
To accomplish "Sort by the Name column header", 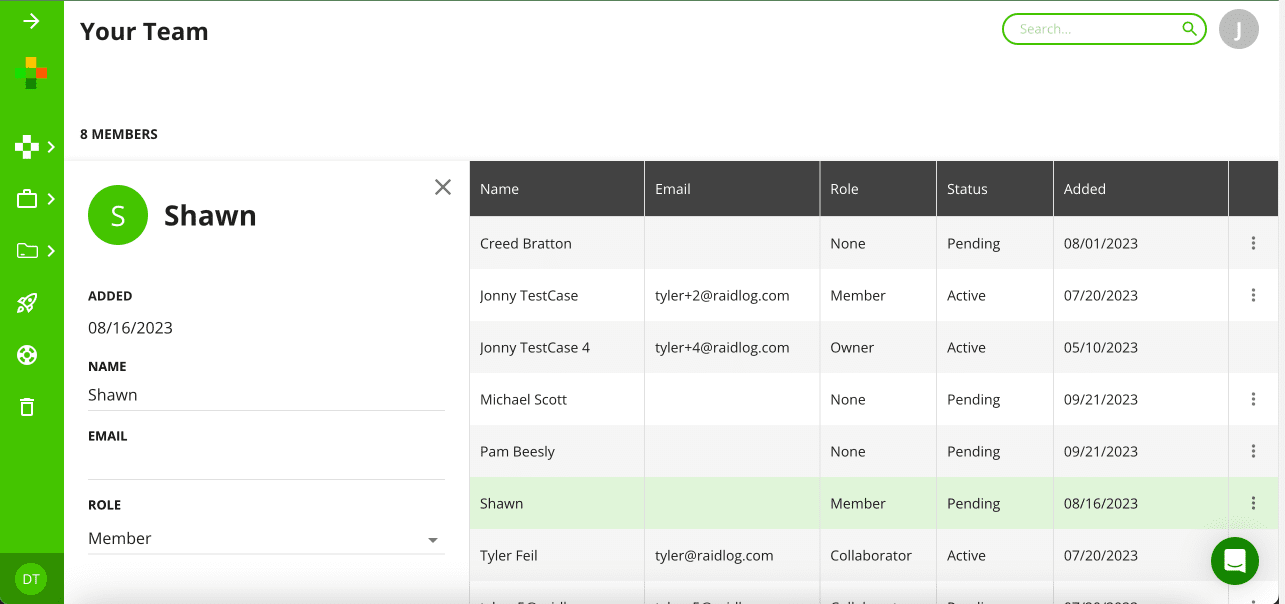I will pyautogui.click(x=557, y=188).
